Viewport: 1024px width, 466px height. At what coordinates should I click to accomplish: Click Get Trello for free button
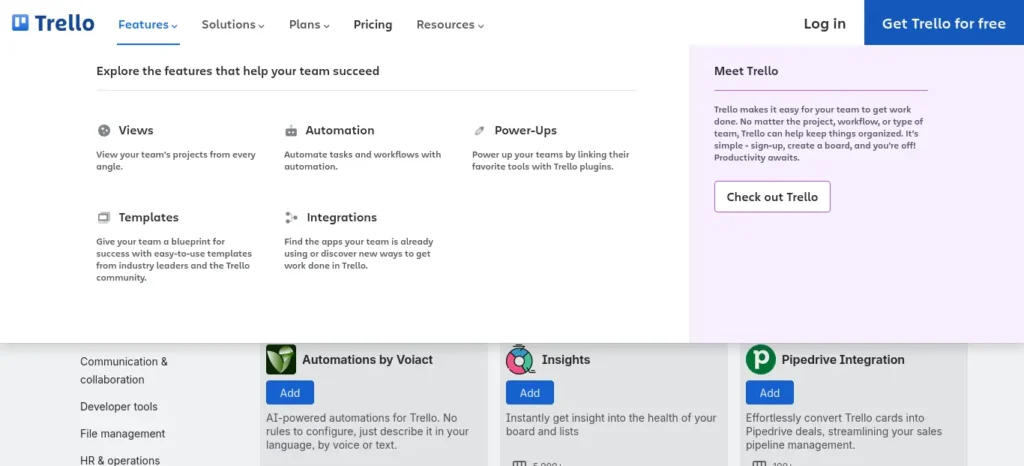pos(944,23)
